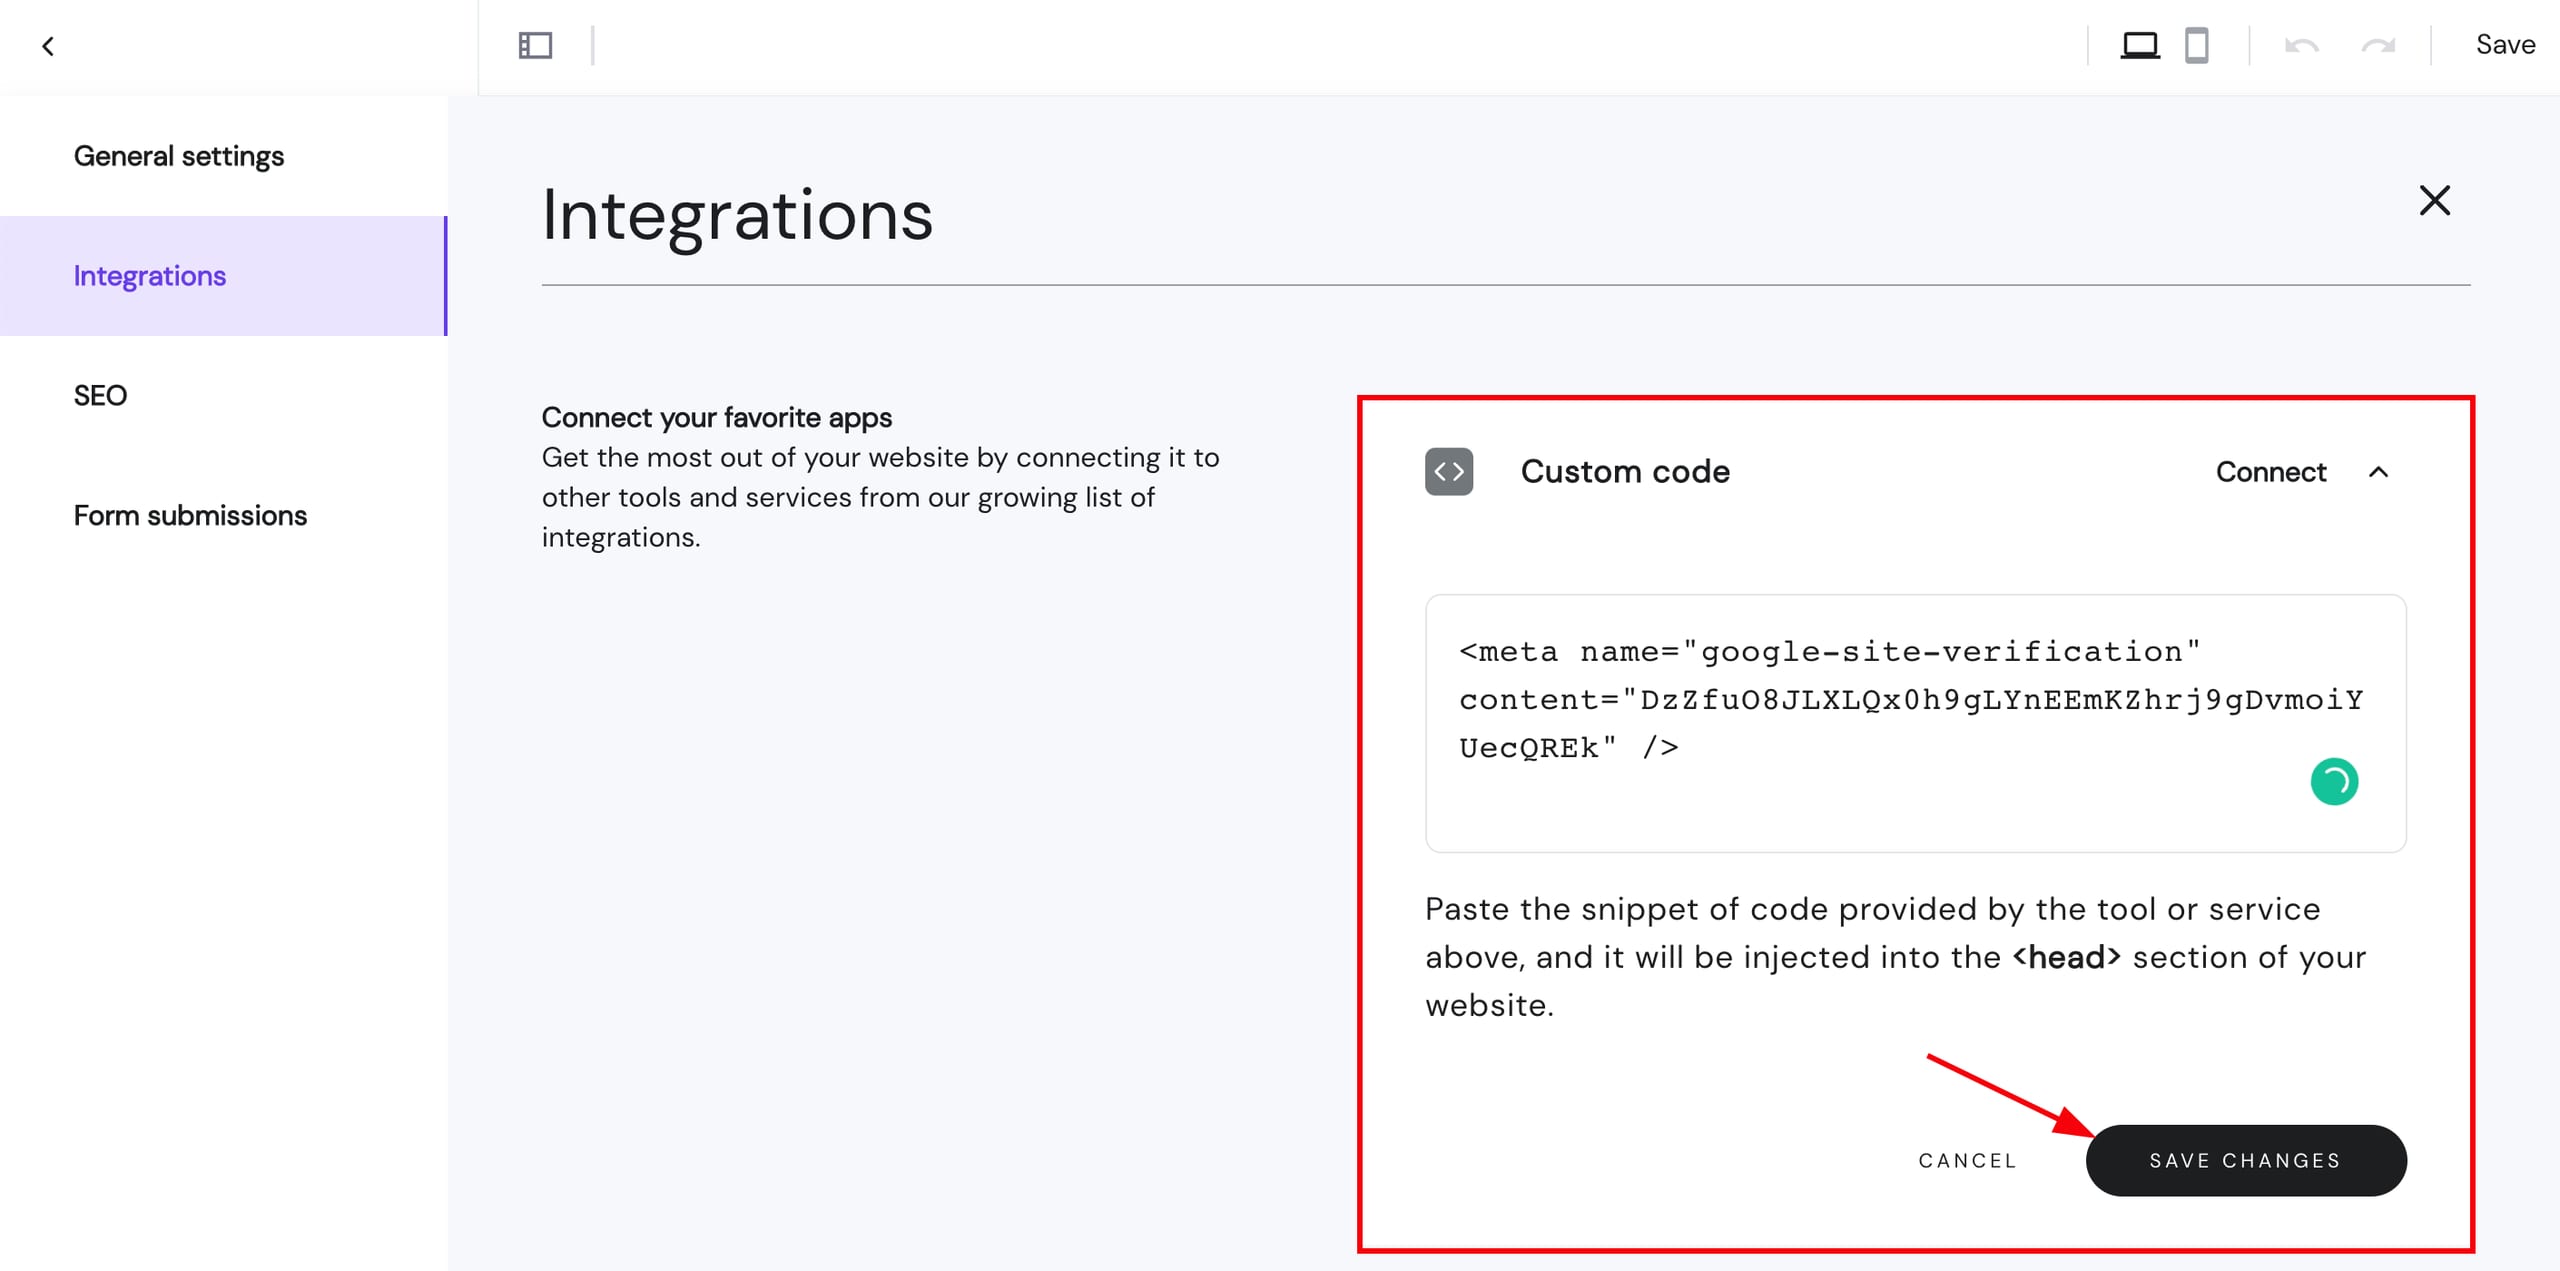Click the X to close Integrations
The width and height of the screenshot is (2560, 1271).
click(2435, 200)
